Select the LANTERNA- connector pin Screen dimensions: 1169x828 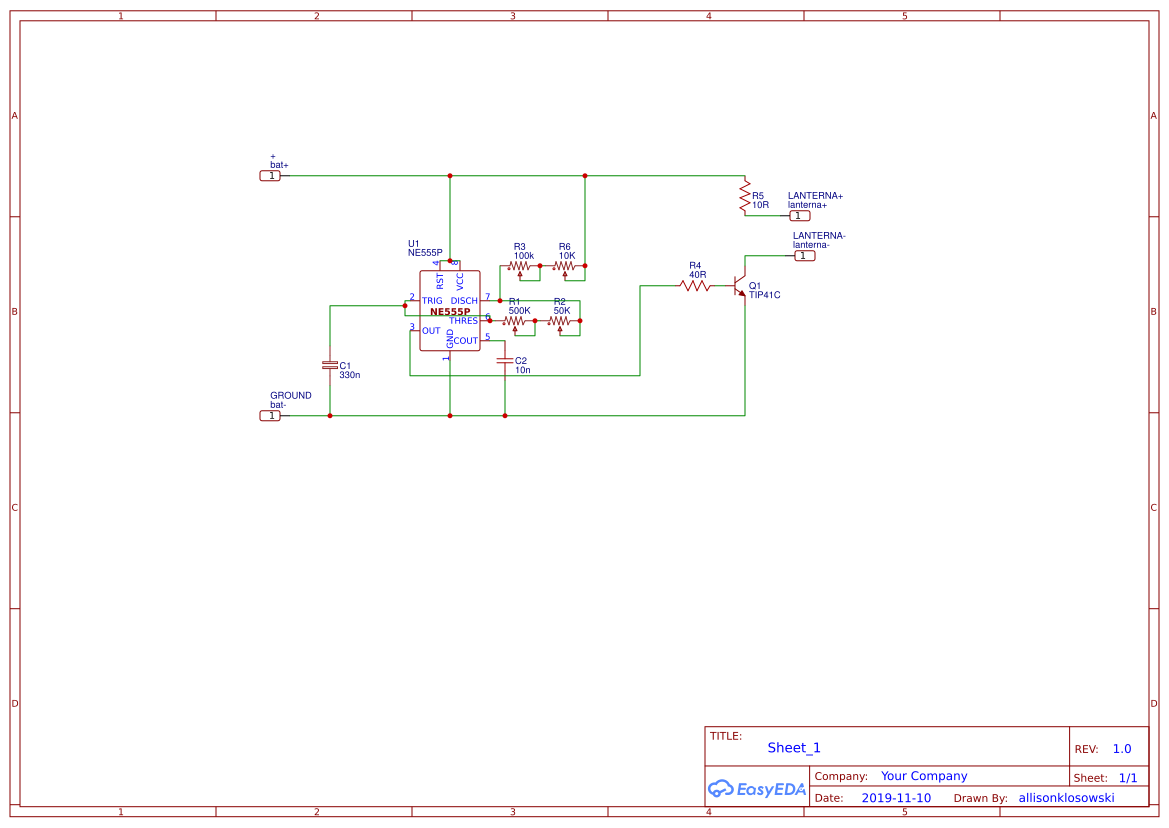pos(804,256)
